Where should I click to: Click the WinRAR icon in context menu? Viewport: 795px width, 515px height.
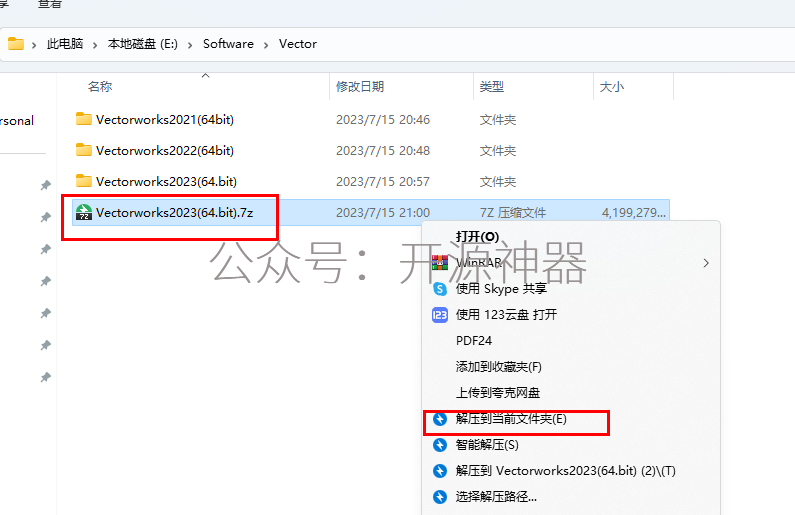pyautogui.click(x=440, y=263)
